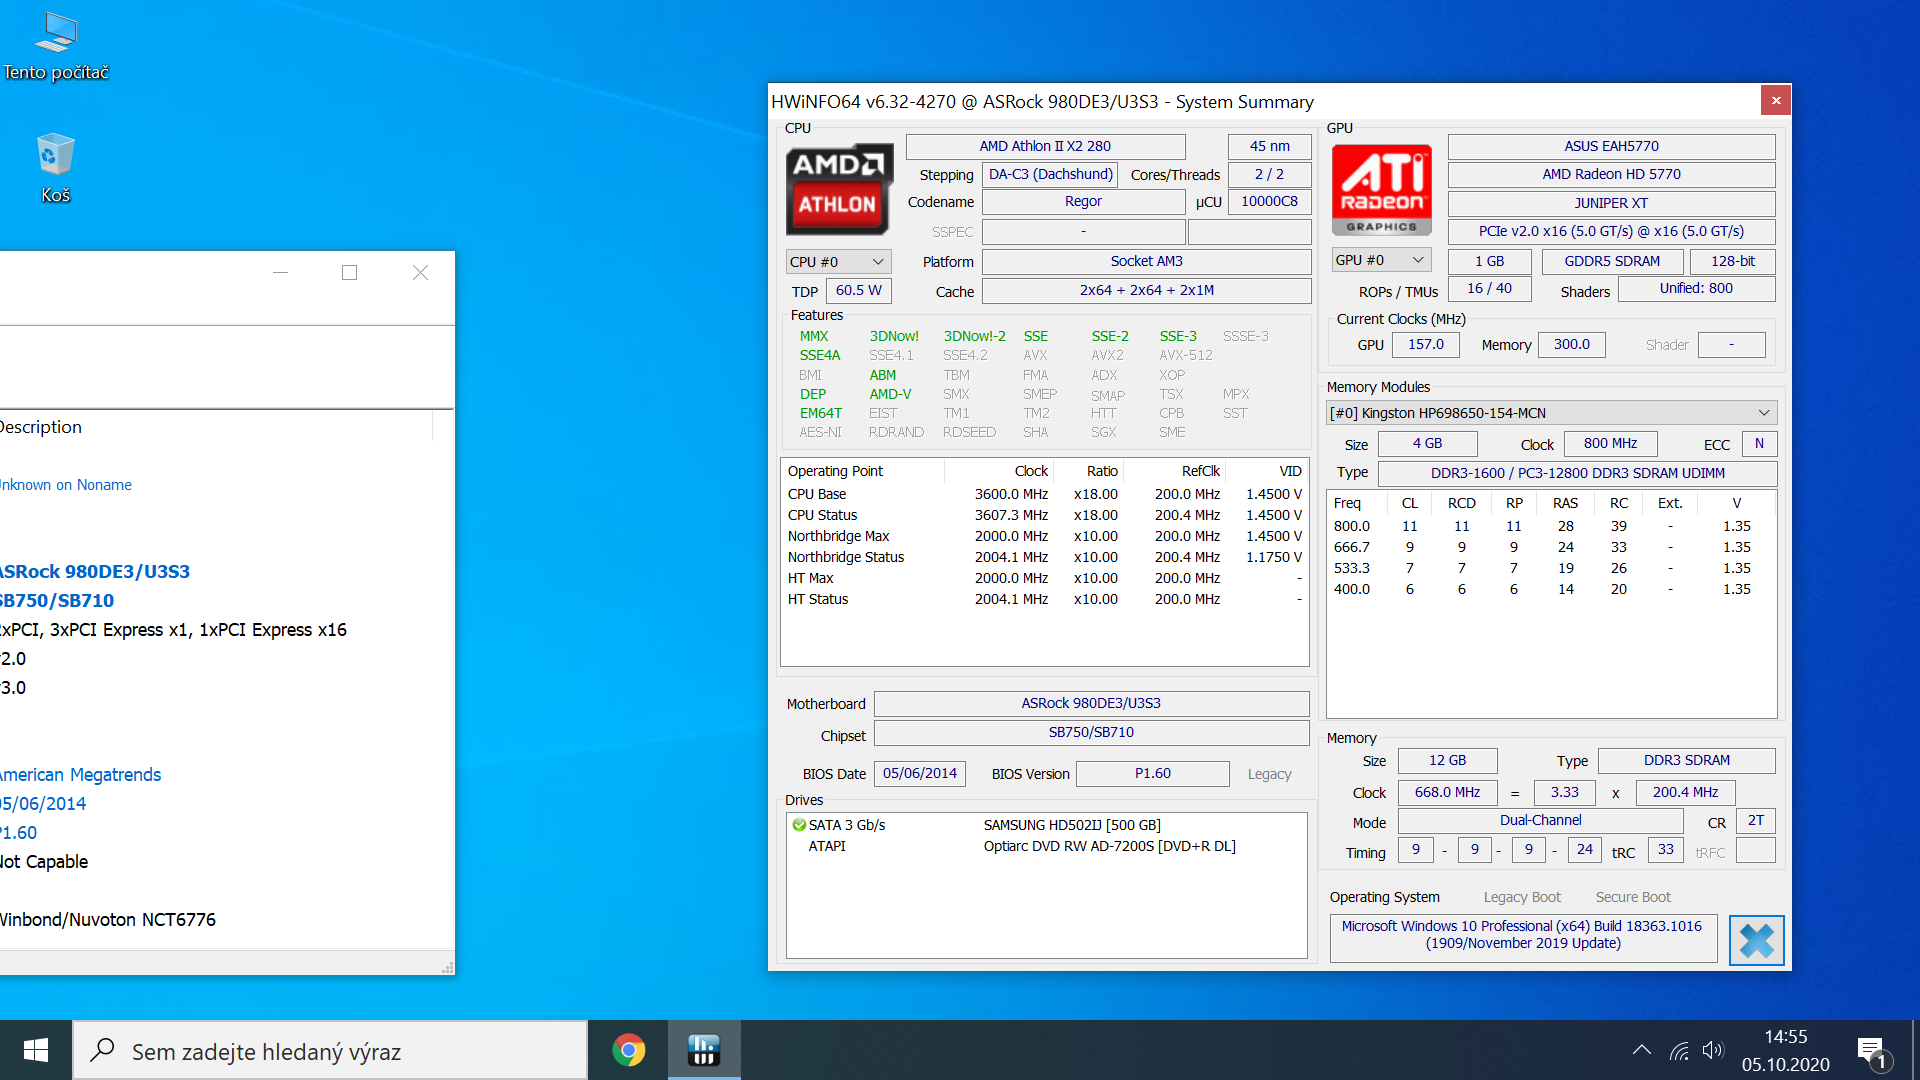Open the notification center icon

tap(1871, 1050)
